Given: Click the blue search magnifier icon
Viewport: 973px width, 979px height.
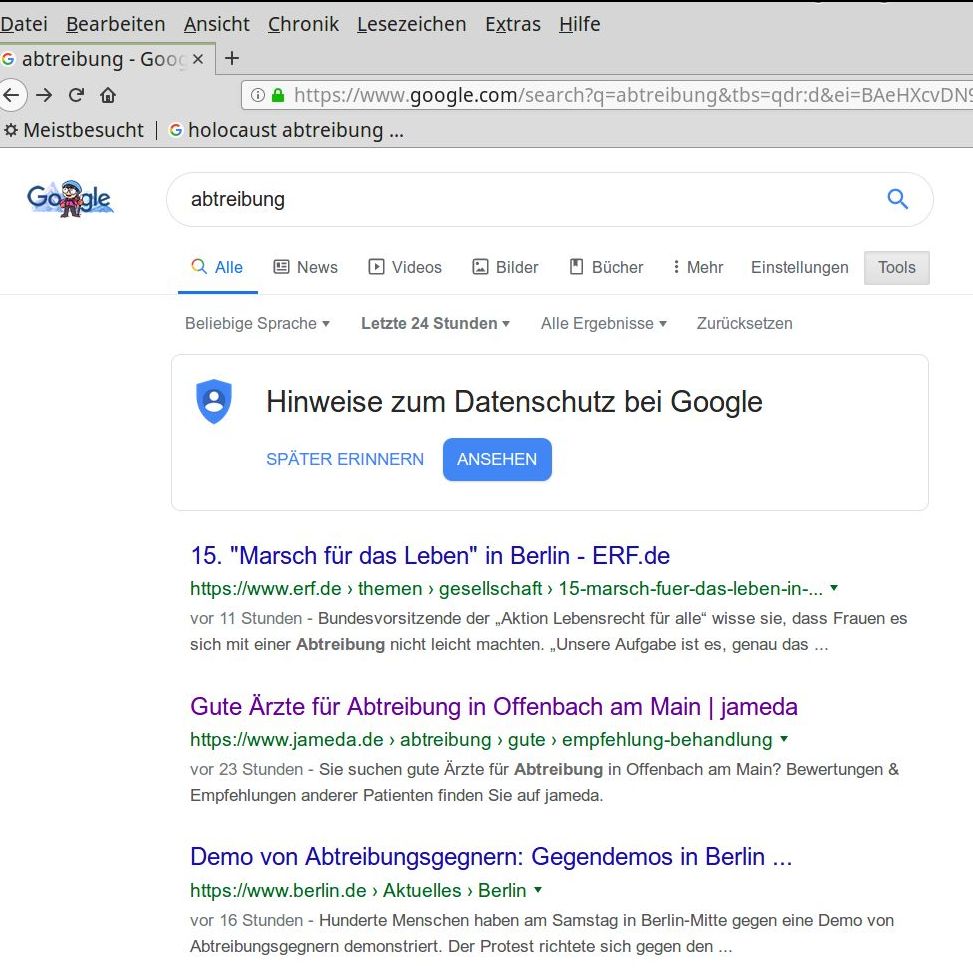Looking at the screenshot, I should (897, 199).
